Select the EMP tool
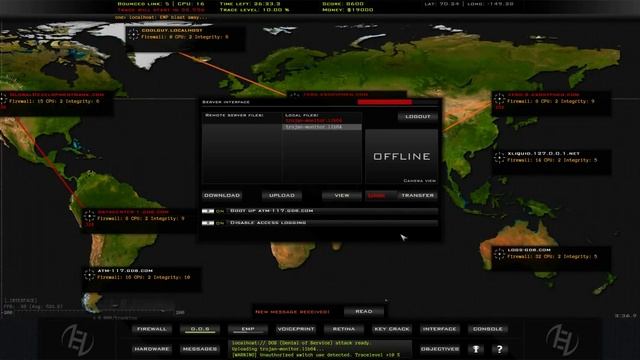This screenshot has height=360, width=640. (x=248, y=329)
